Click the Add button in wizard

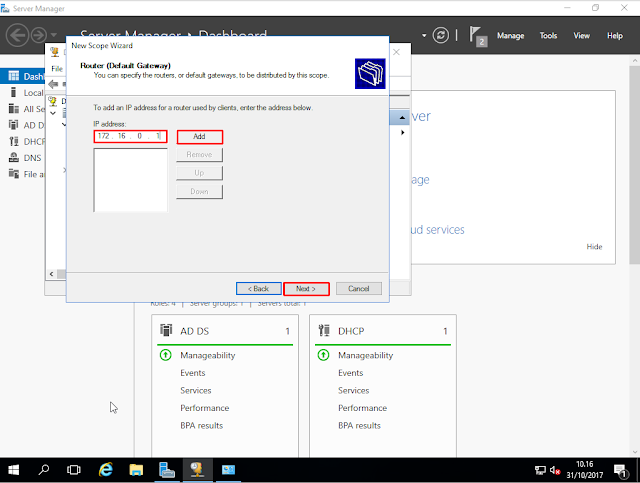click(200, 137)
